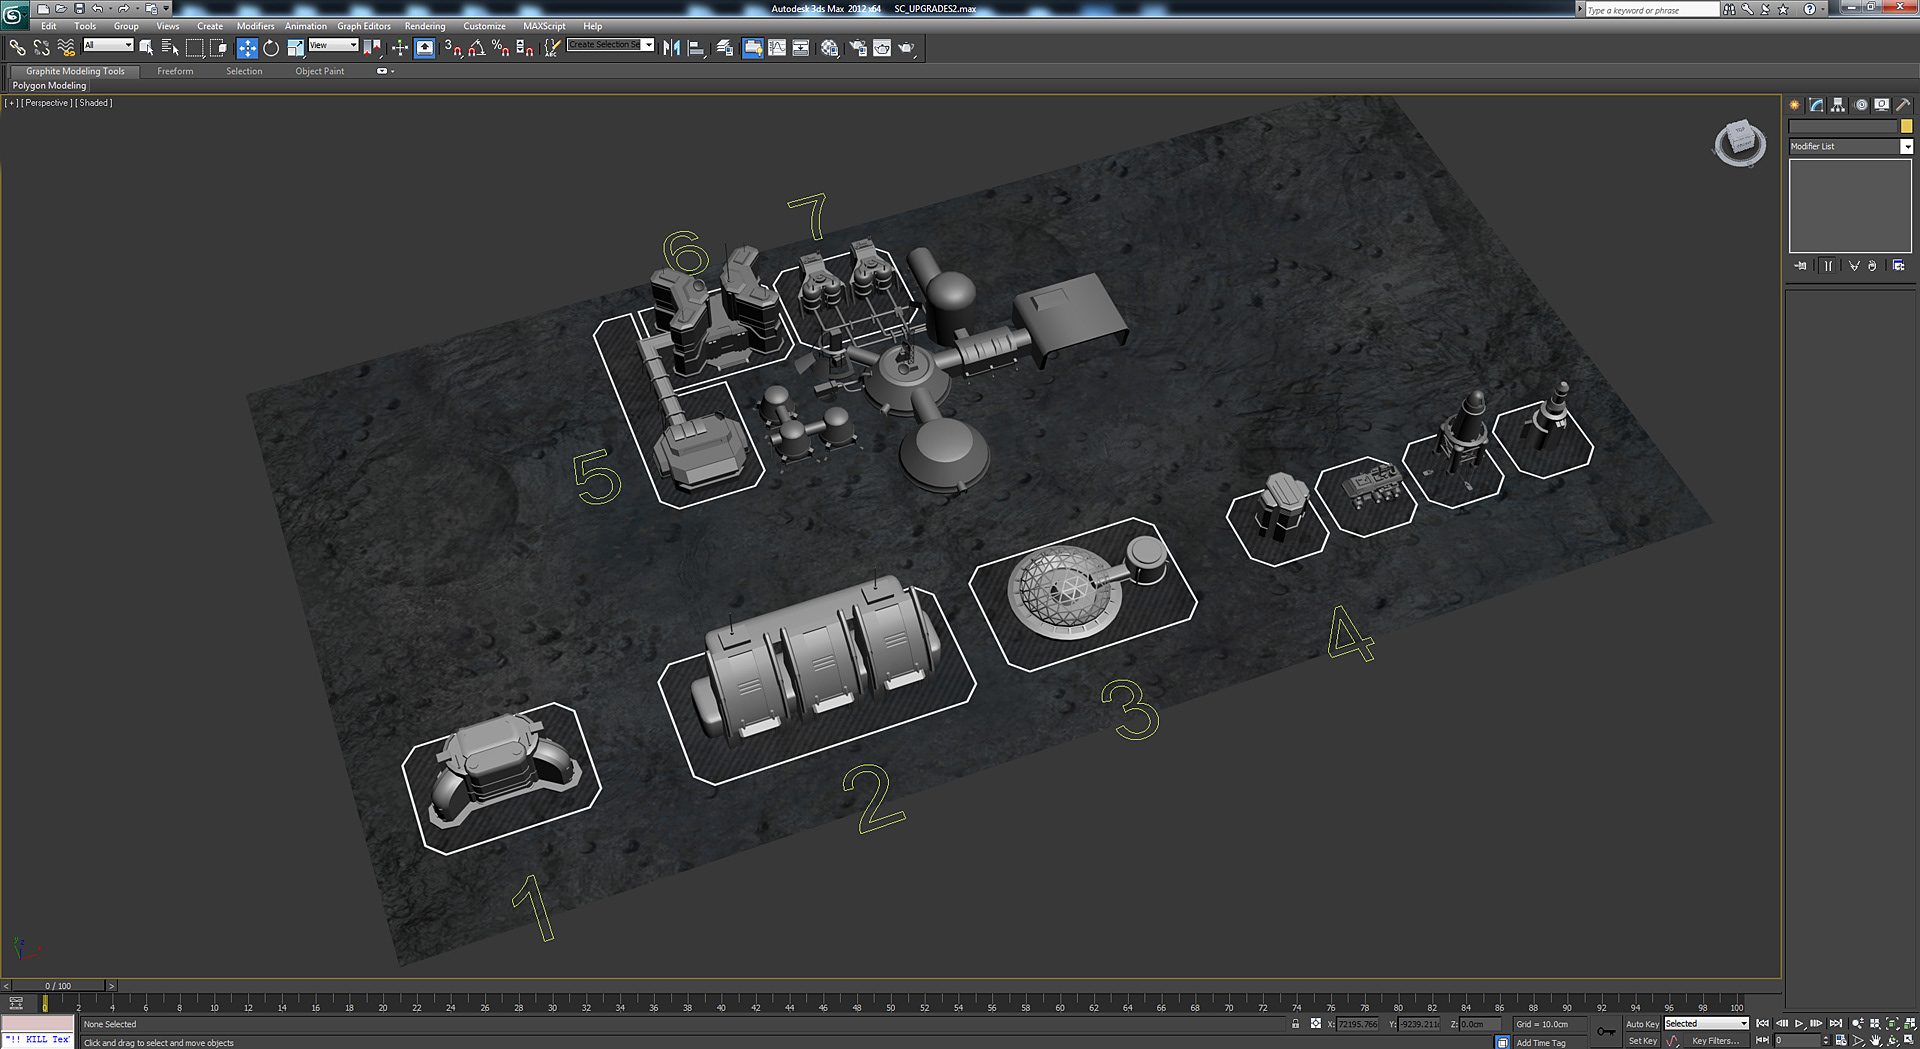This screenshot has width=1920, height=1049.
Task: Open the Mirror tool
Action: point(671,47)
